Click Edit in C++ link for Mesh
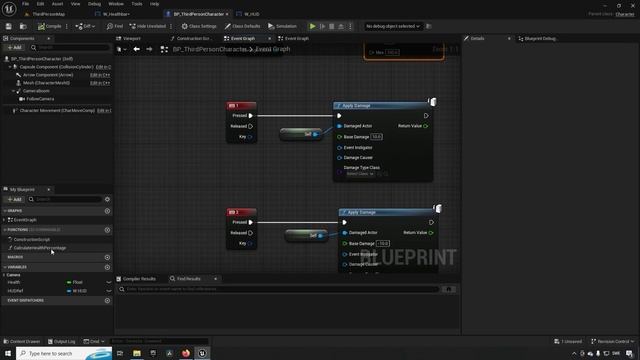This screenshot has width=640, height=360. [100, 83]
